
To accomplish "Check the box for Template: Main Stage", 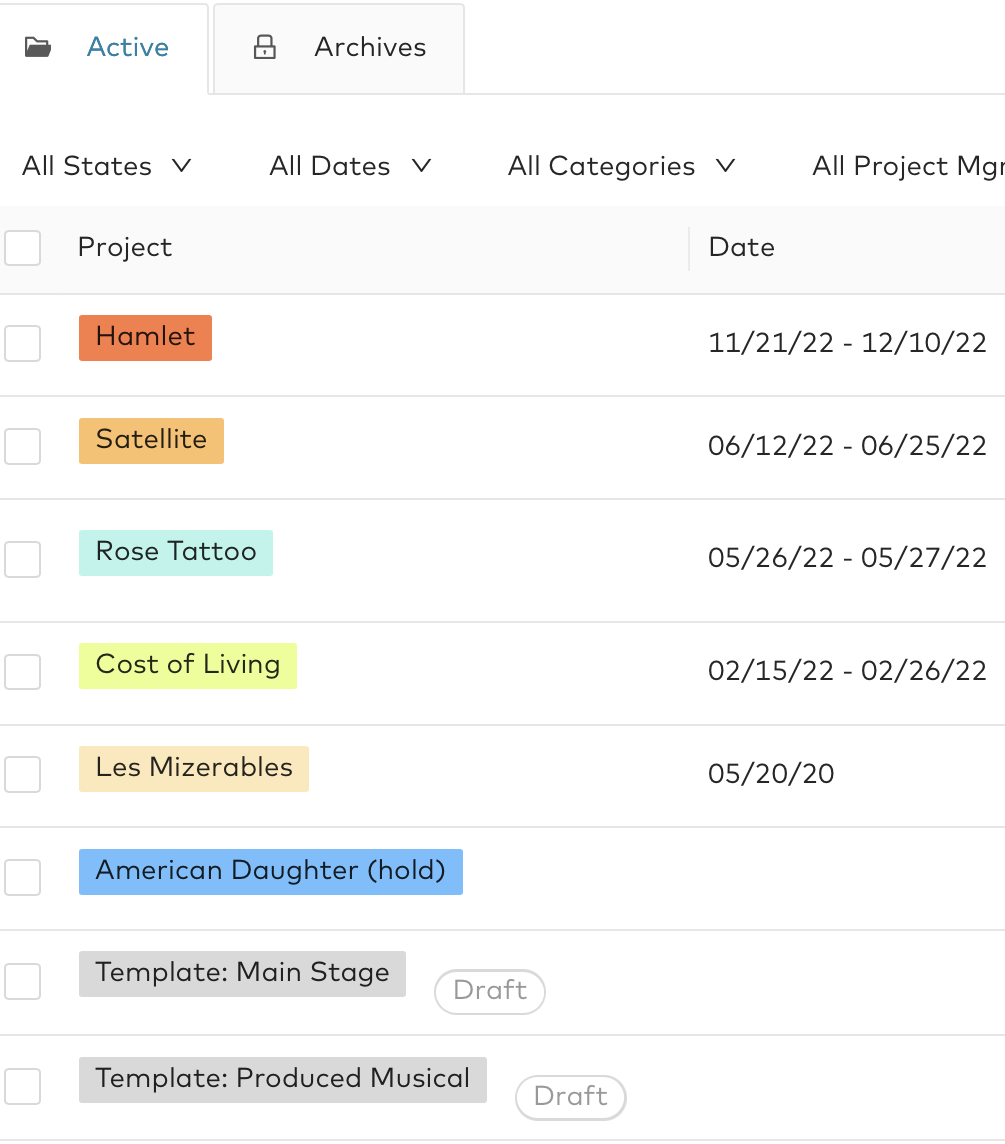I will click(x=22, y=982).
